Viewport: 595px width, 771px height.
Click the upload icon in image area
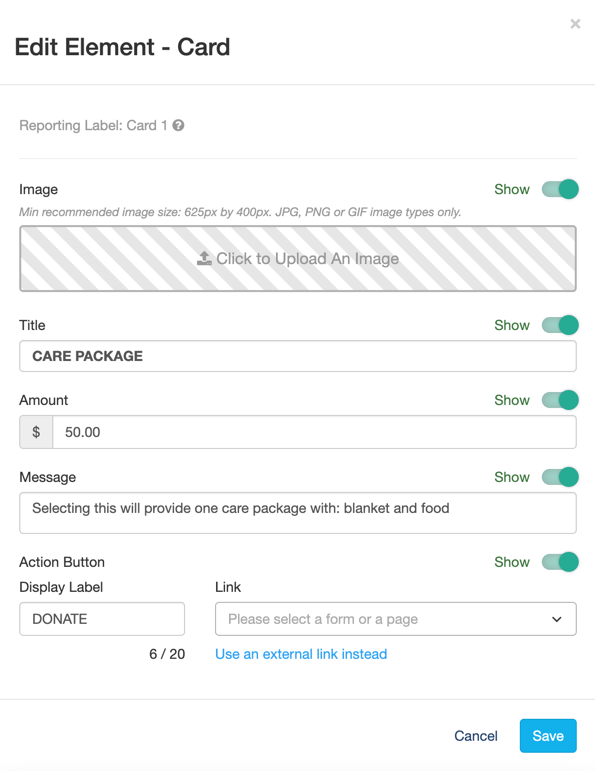(204, 258)
